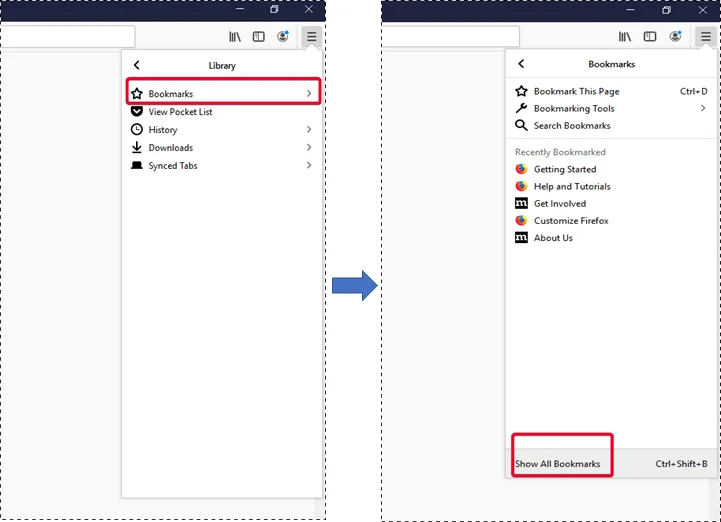The height and width of the screenshot is (522, 721).
Task: Toggle sidebar icon in left window toolbar
Action: [259, 37]
